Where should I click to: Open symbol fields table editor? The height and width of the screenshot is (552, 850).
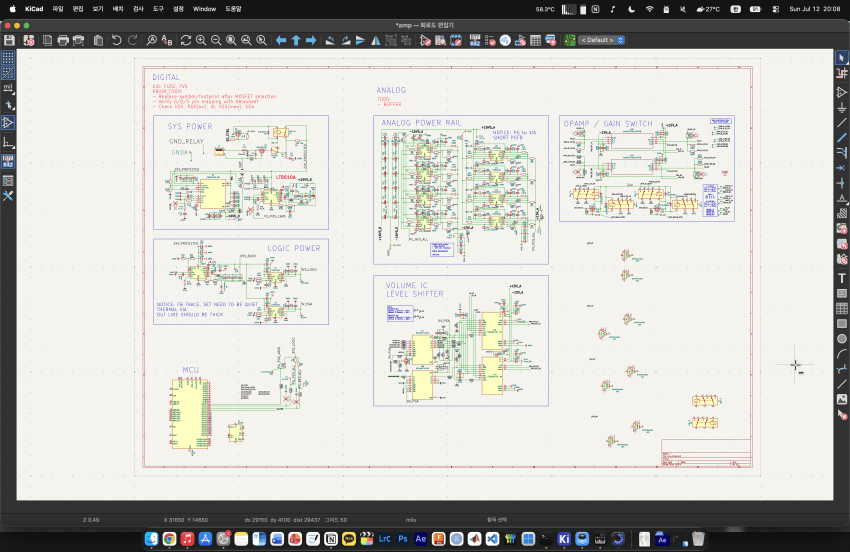coord(536,40)
